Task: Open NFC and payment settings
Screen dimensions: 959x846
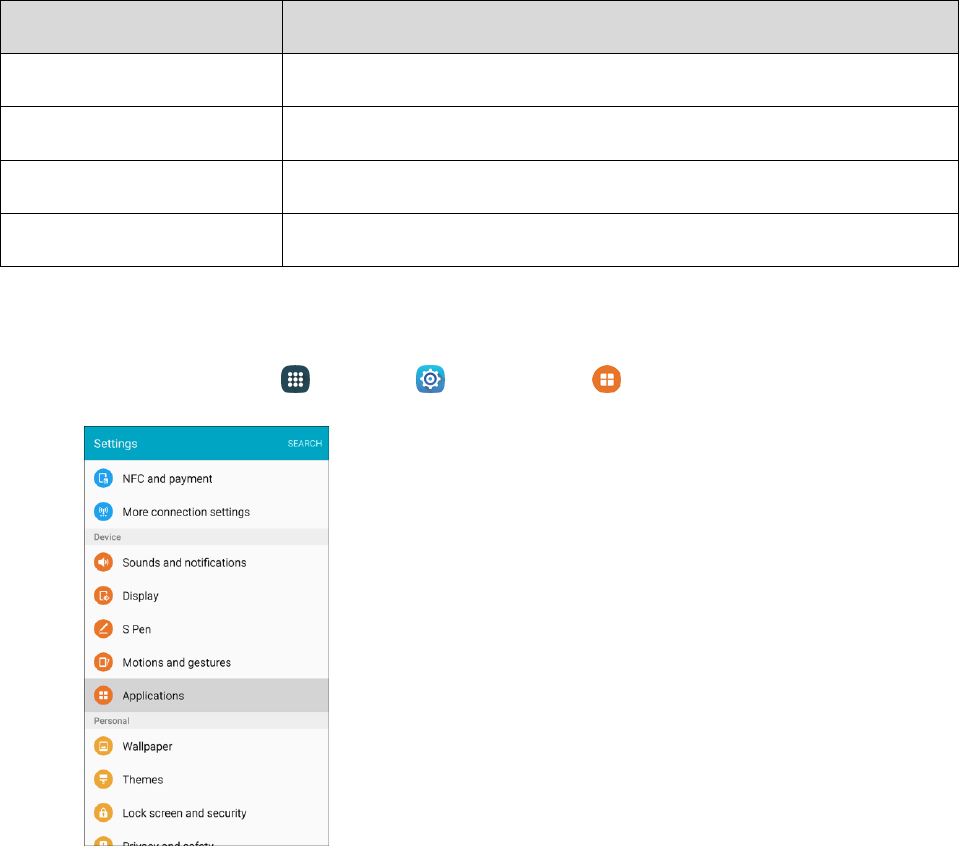Action: (207, 478)
